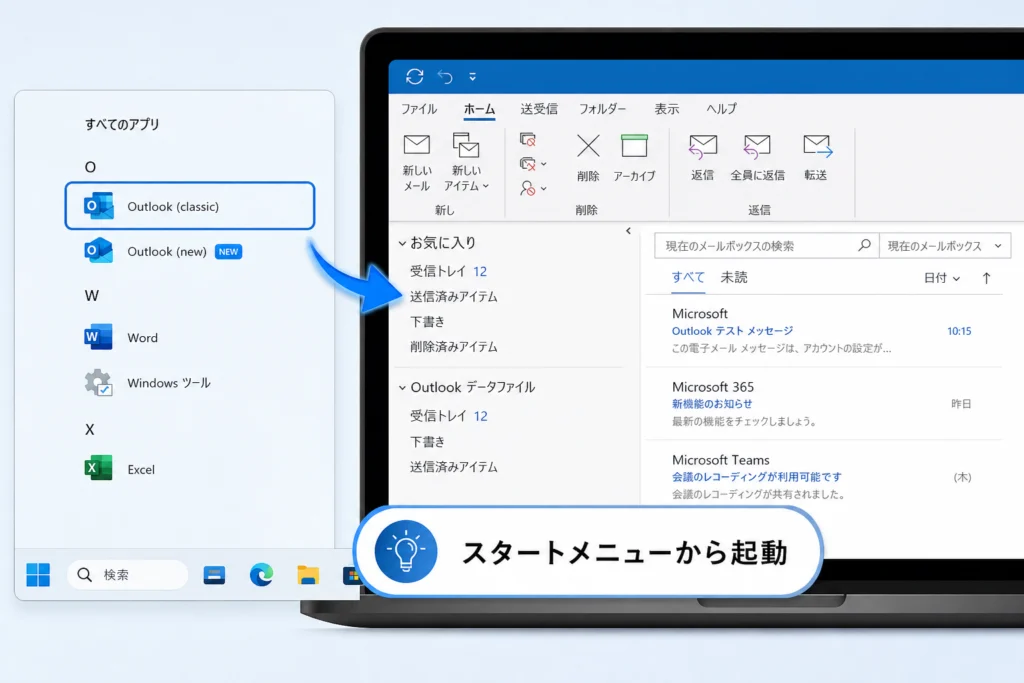Click the magnifier icon in mailbox search

pos(864,246)
